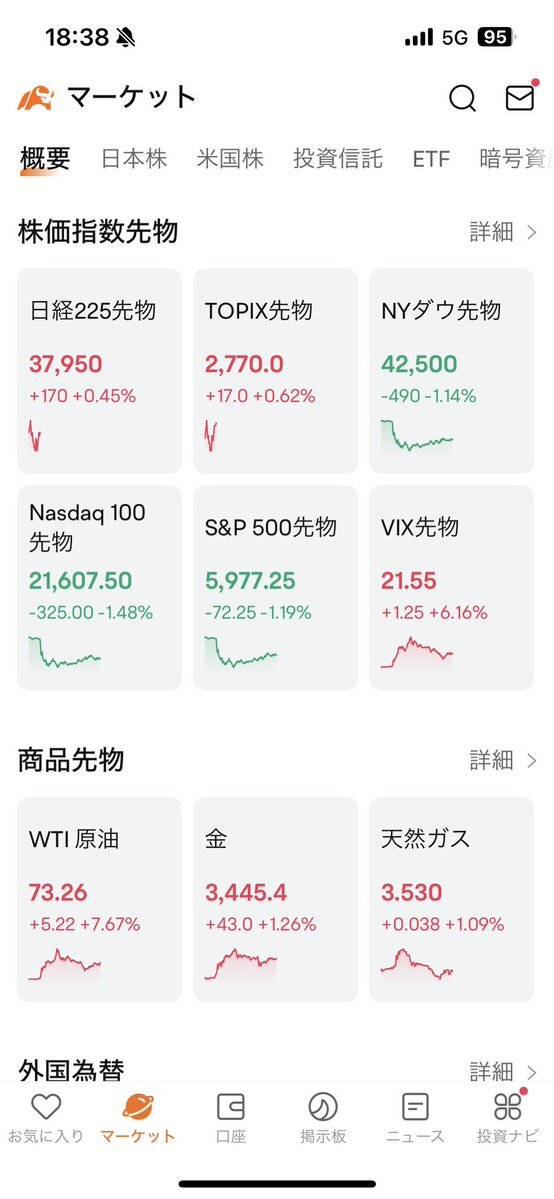Switch to the 米国株 tab

point(230,158)
